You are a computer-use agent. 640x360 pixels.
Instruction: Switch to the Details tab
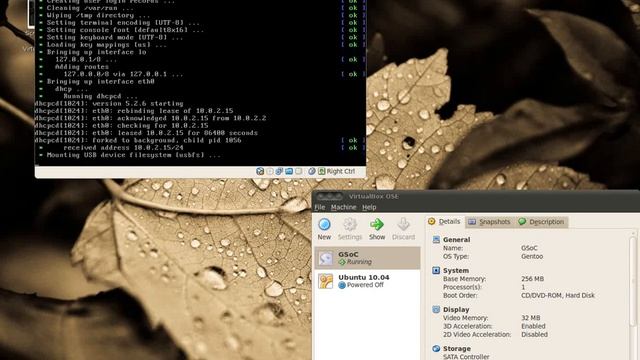pyautogui.click(x=444, y=222)
